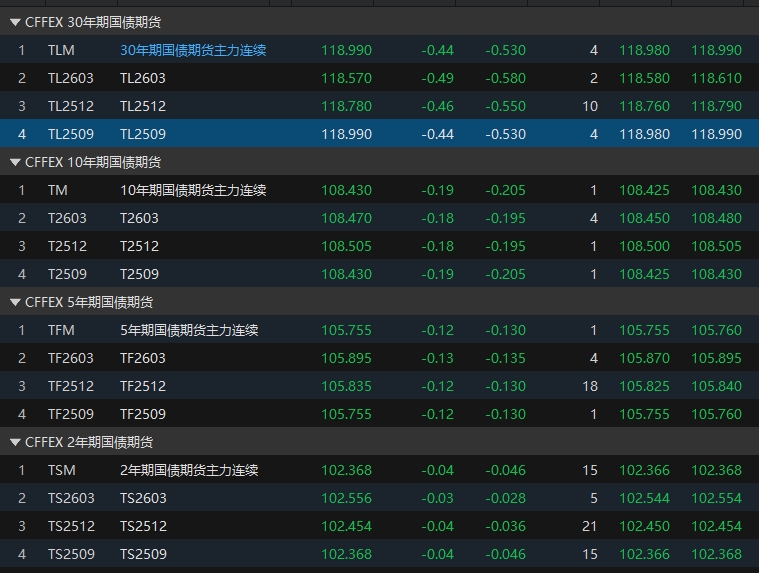
Task: Click change -0.028 in TS2603 row
Action: tap(505, 498)
